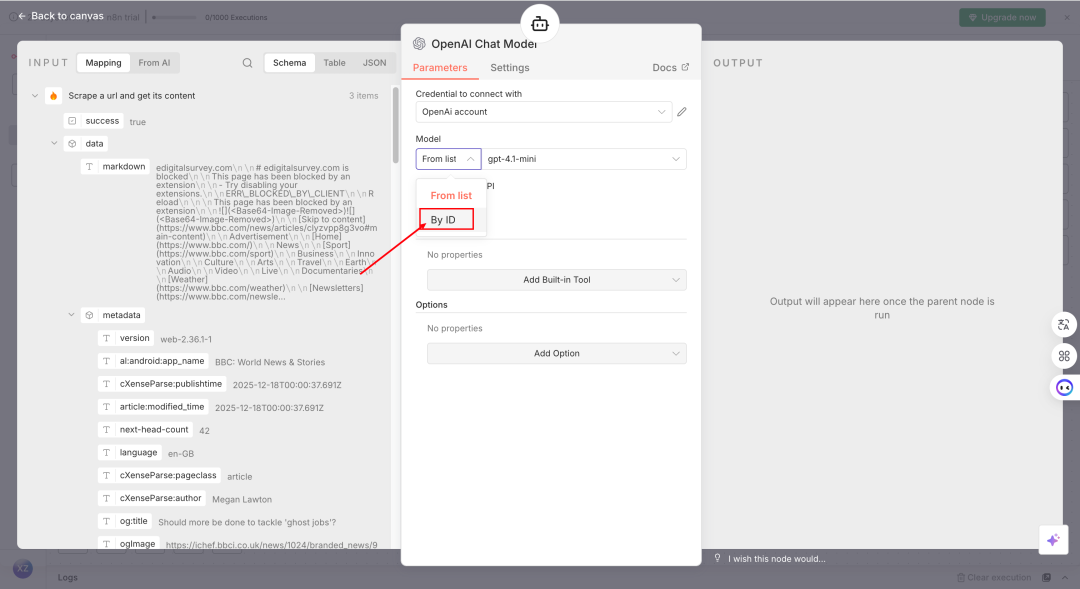Screen dimensions: 1080x589
Task: Collapse the Scrape a url node tree
Action: 35,96
